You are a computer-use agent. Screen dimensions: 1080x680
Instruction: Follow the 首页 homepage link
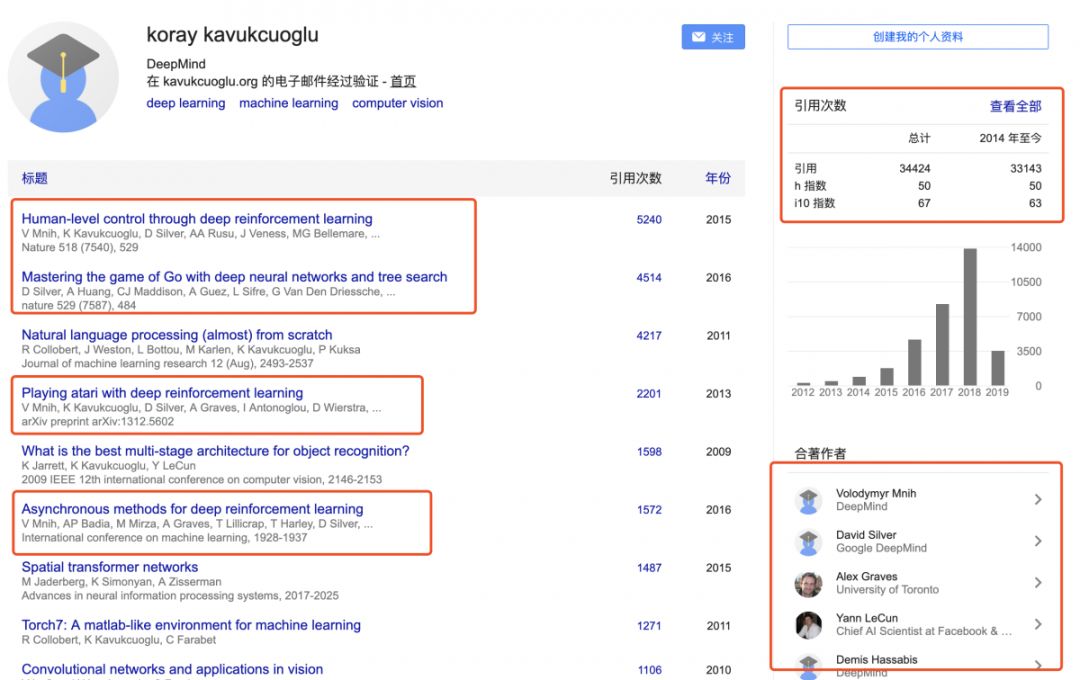point(403,82)
